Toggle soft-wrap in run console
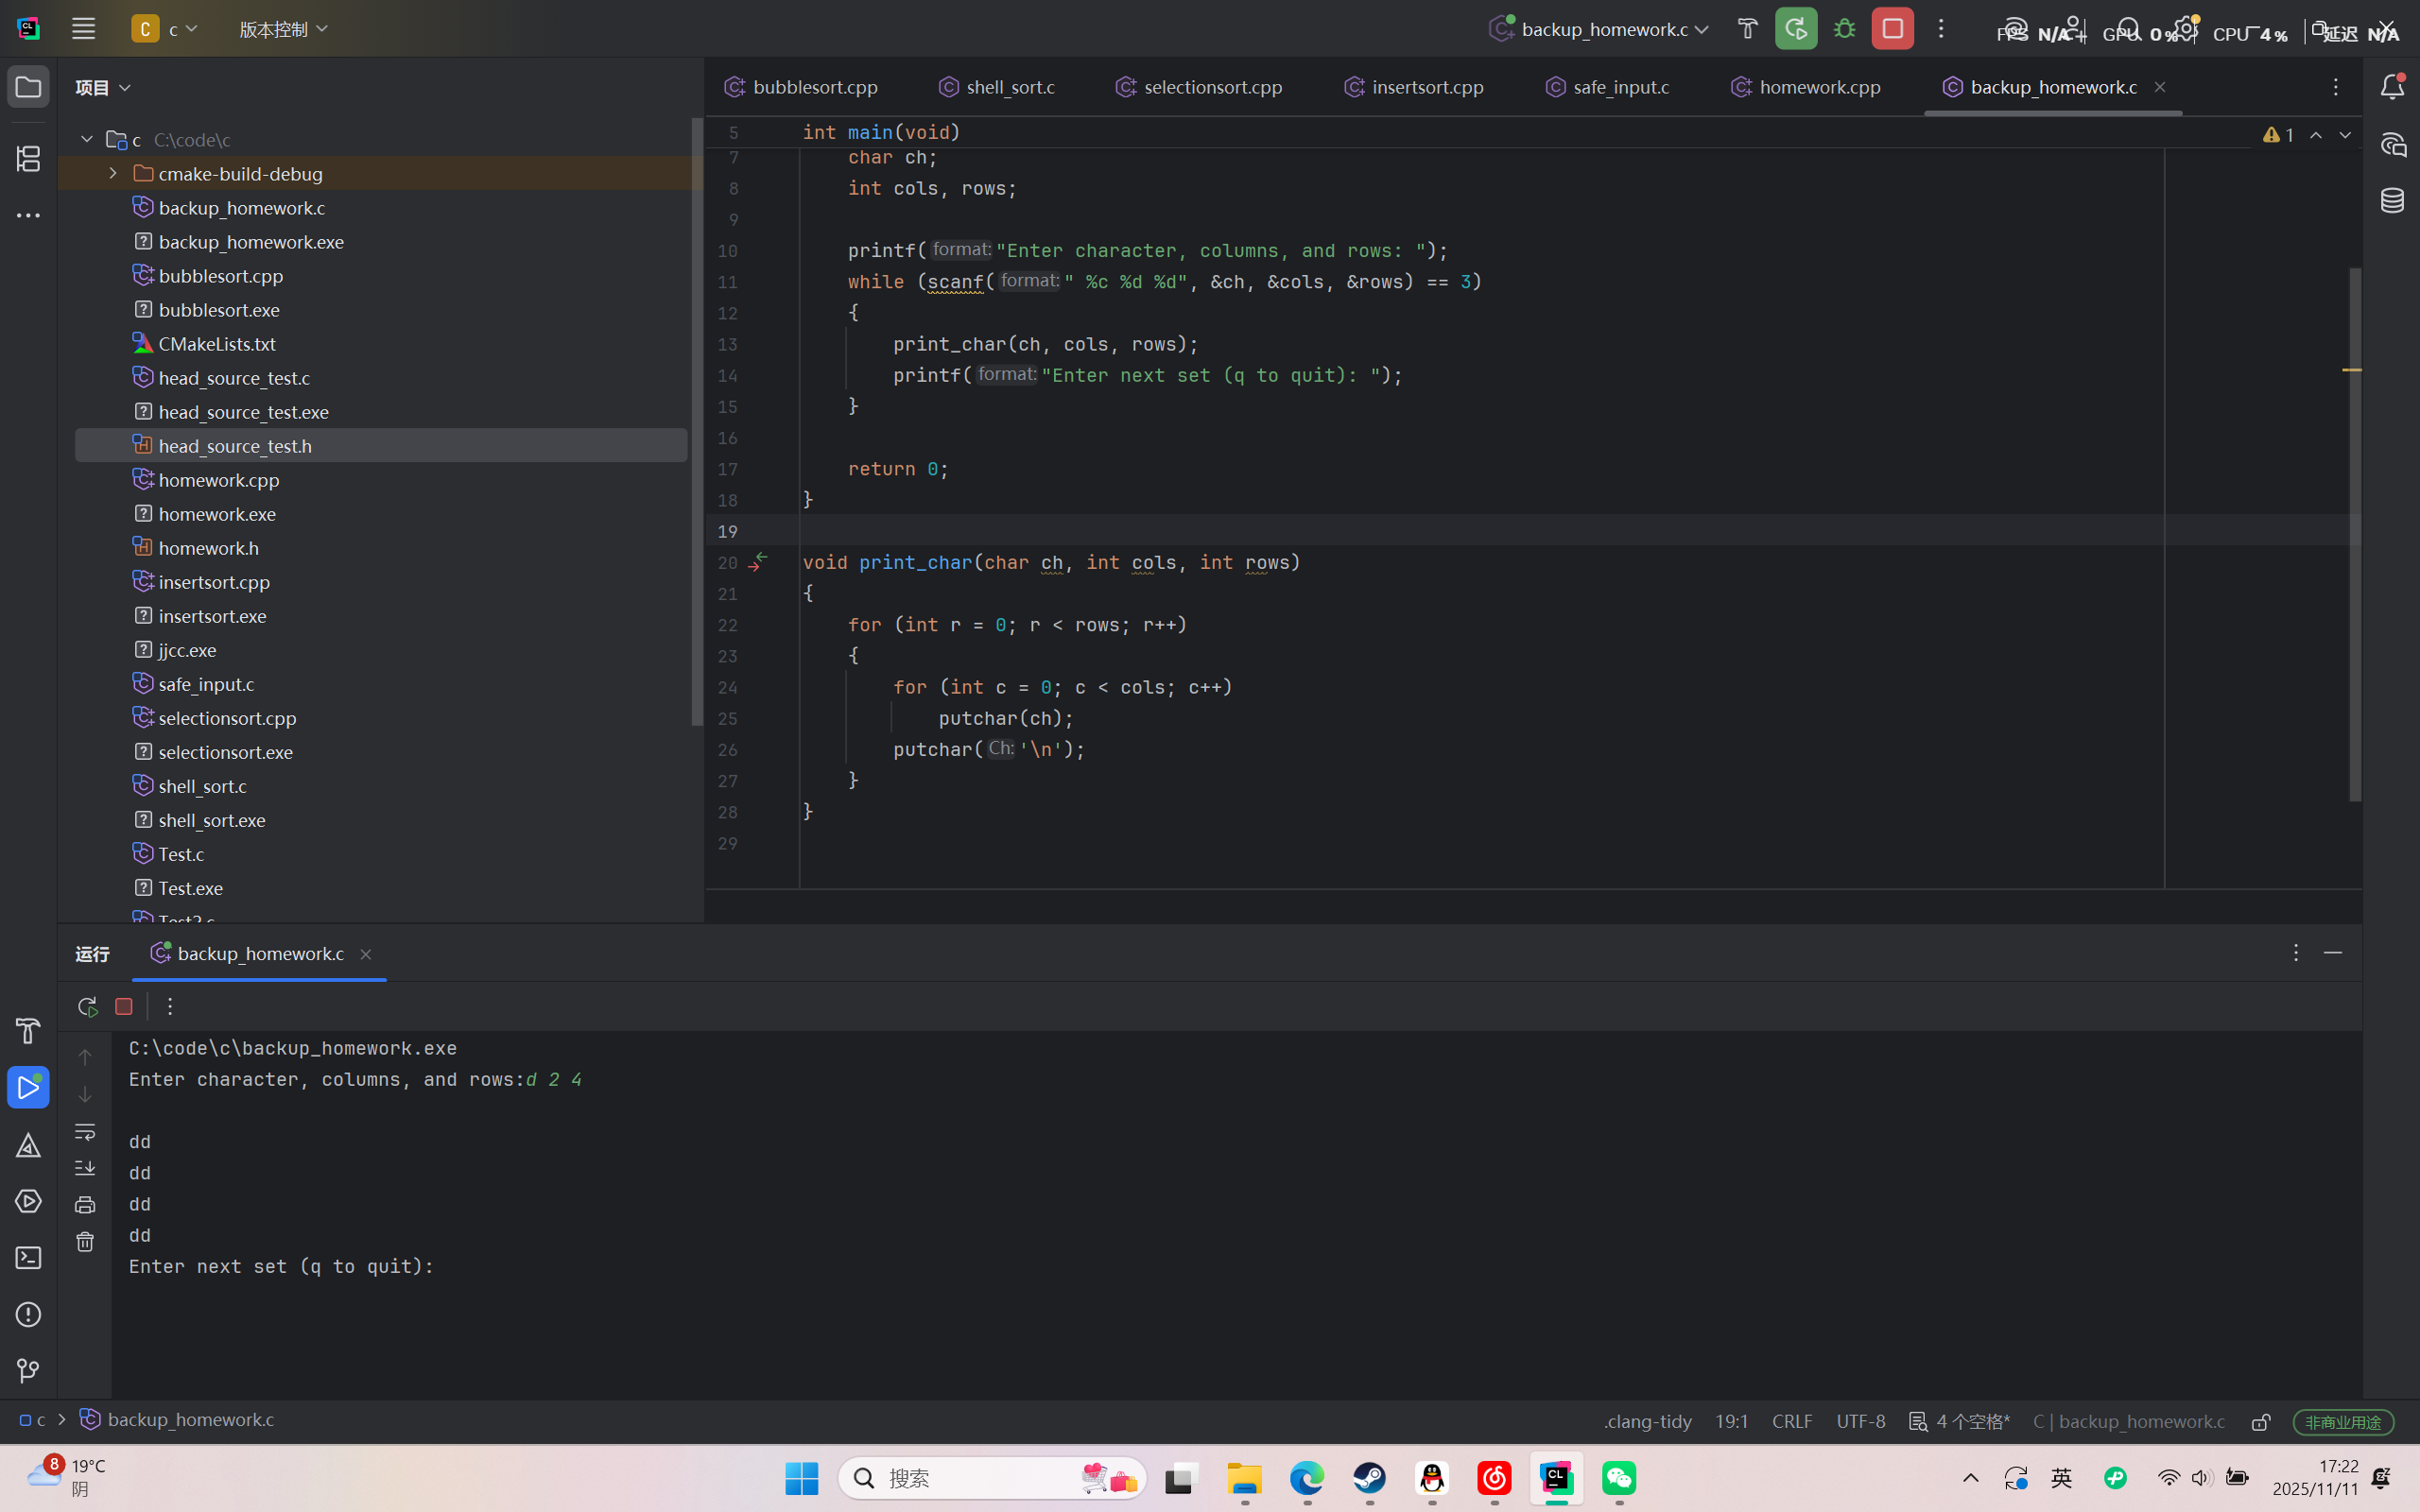 pyautogui.click(x=85, y=1132)
